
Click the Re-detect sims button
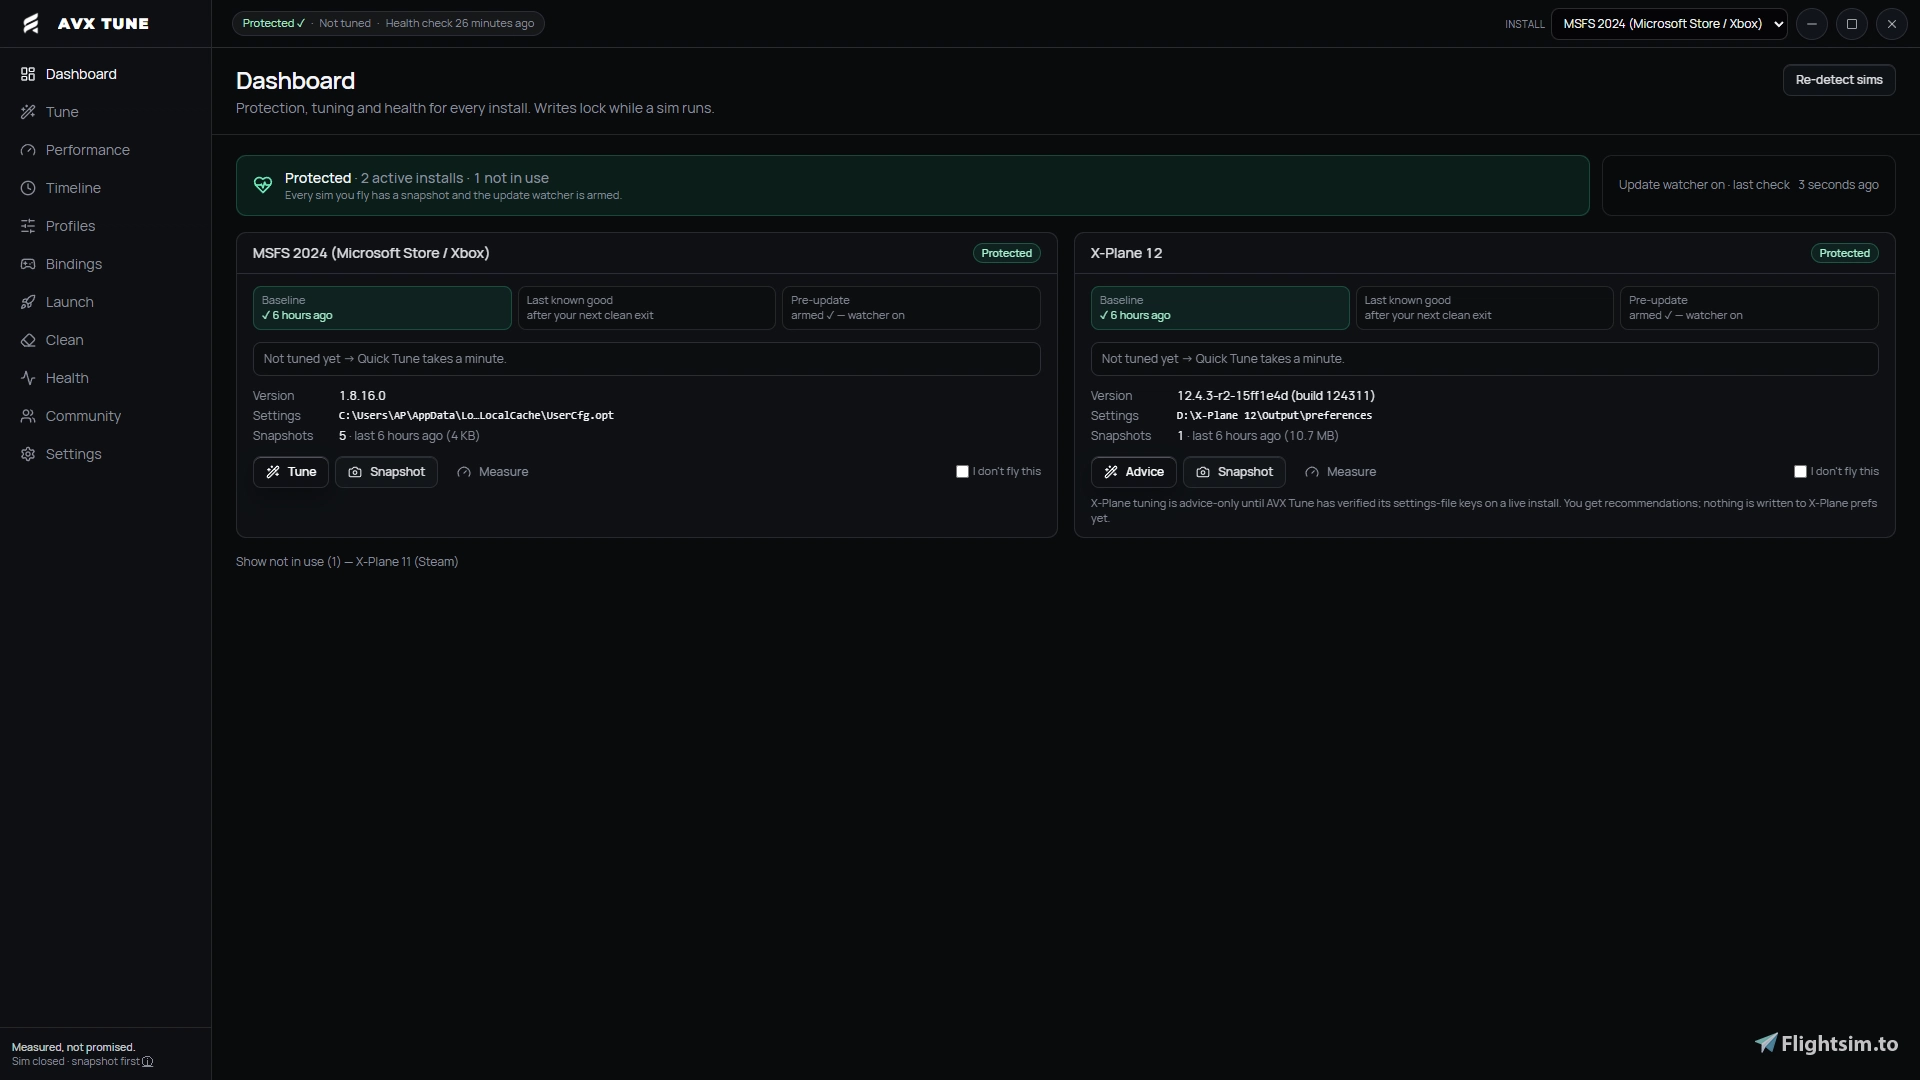click(1839, 80)
